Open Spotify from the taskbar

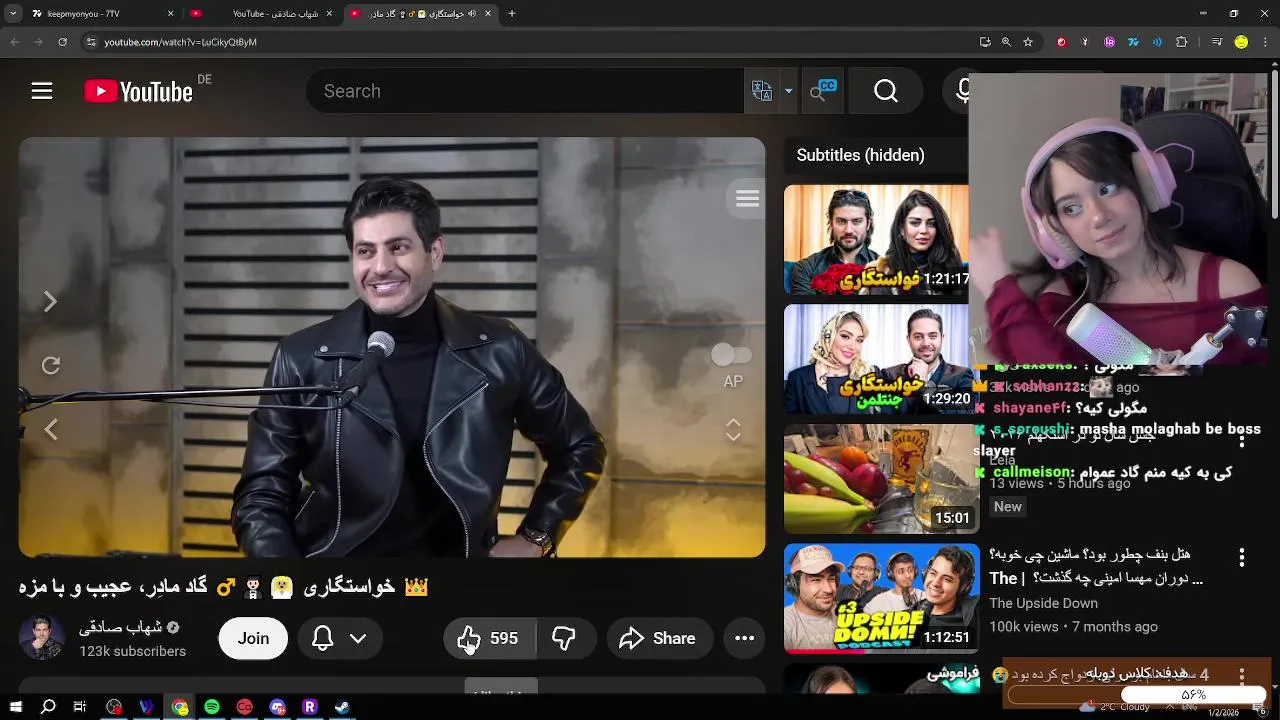click(212, 707)
